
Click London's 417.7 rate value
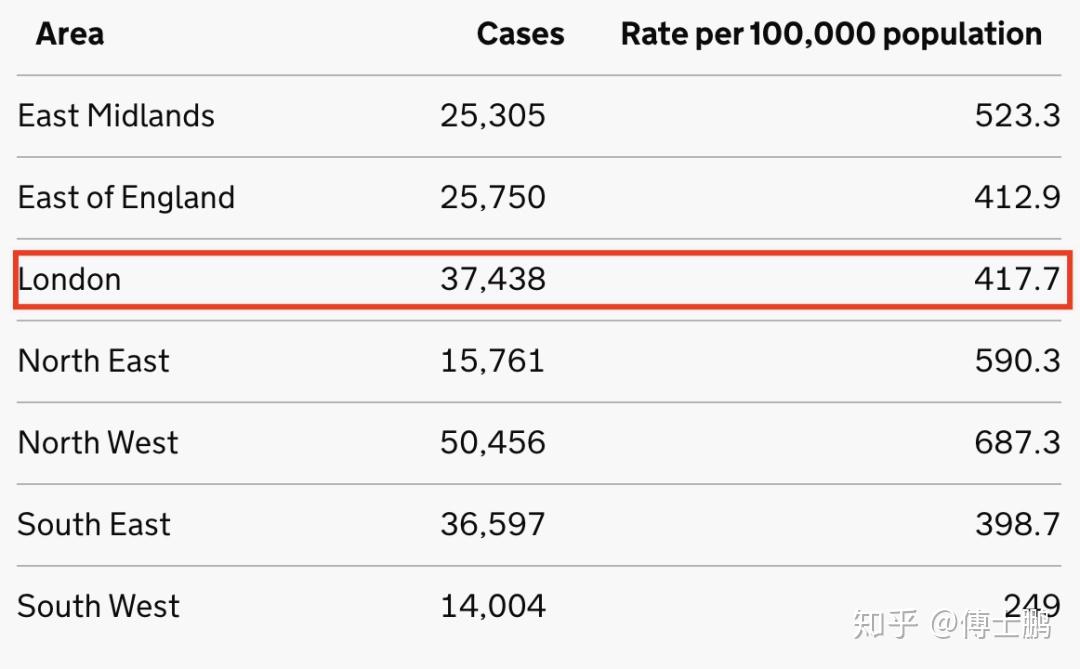(1017, 279)
